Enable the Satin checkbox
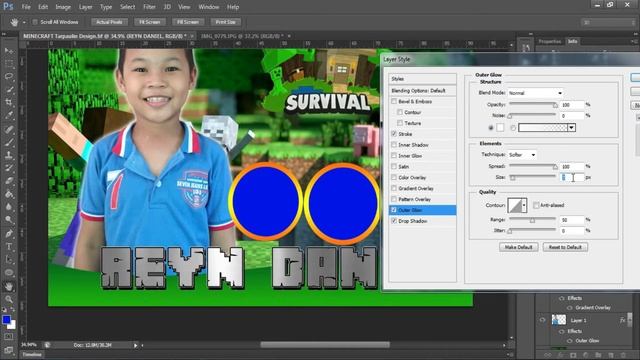Viewport: 640px width, 360px height. click(x=394, y=167)
